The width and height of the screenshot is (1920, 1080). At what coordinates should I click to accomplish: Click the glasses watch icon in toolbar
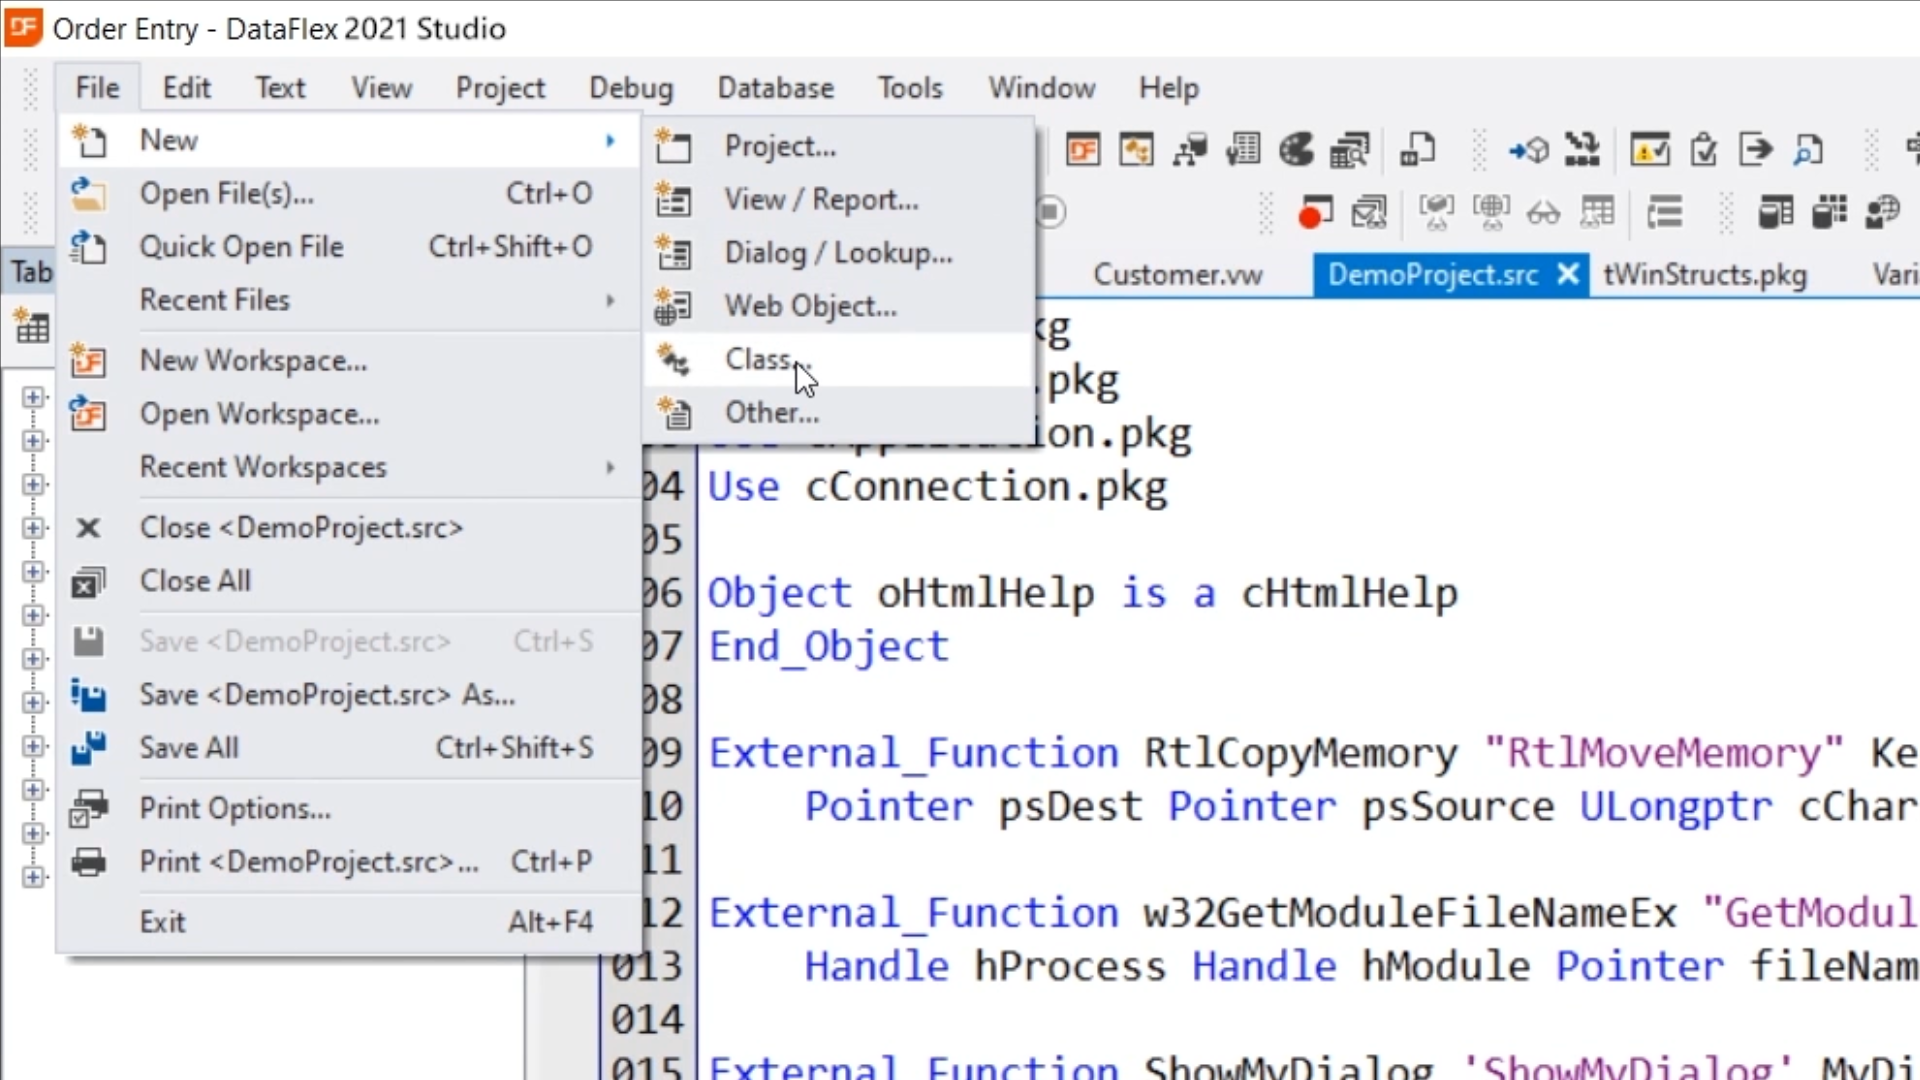1543,212
